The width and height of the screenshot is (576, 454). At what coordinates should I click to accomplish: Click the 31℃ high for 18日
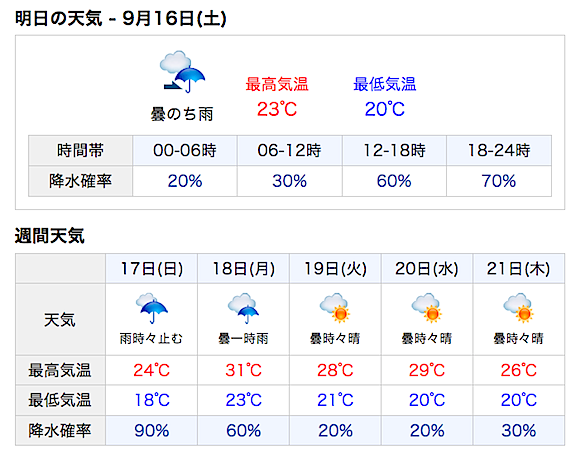pyautogui.click(x=244, y=370)
